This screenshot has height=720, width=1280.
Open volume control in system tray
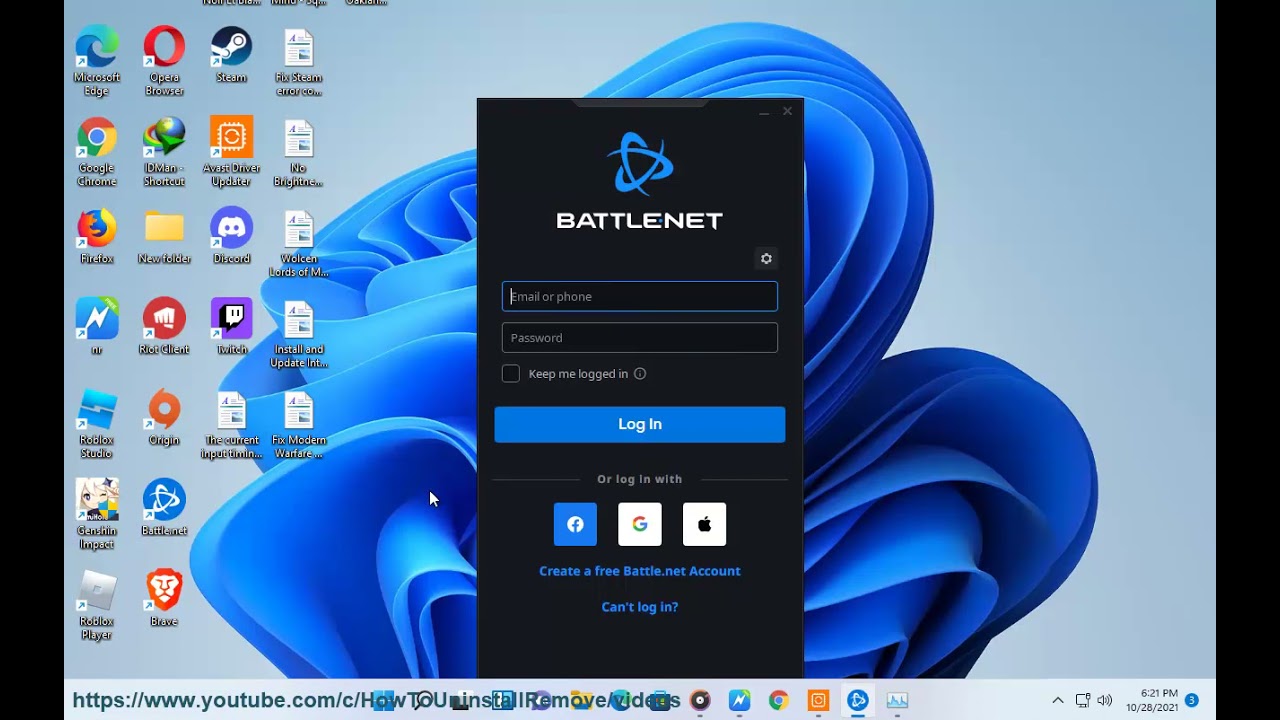[1105, 701]
